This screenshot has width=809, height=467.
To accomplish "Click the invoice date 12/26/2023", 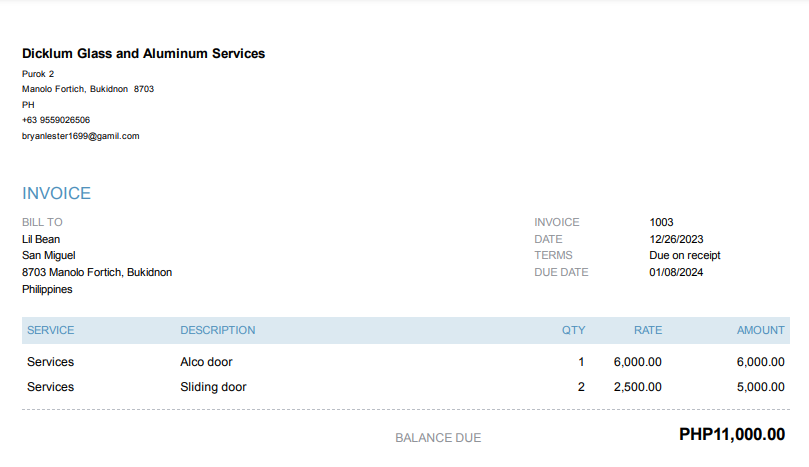I will tap(676, 239).
